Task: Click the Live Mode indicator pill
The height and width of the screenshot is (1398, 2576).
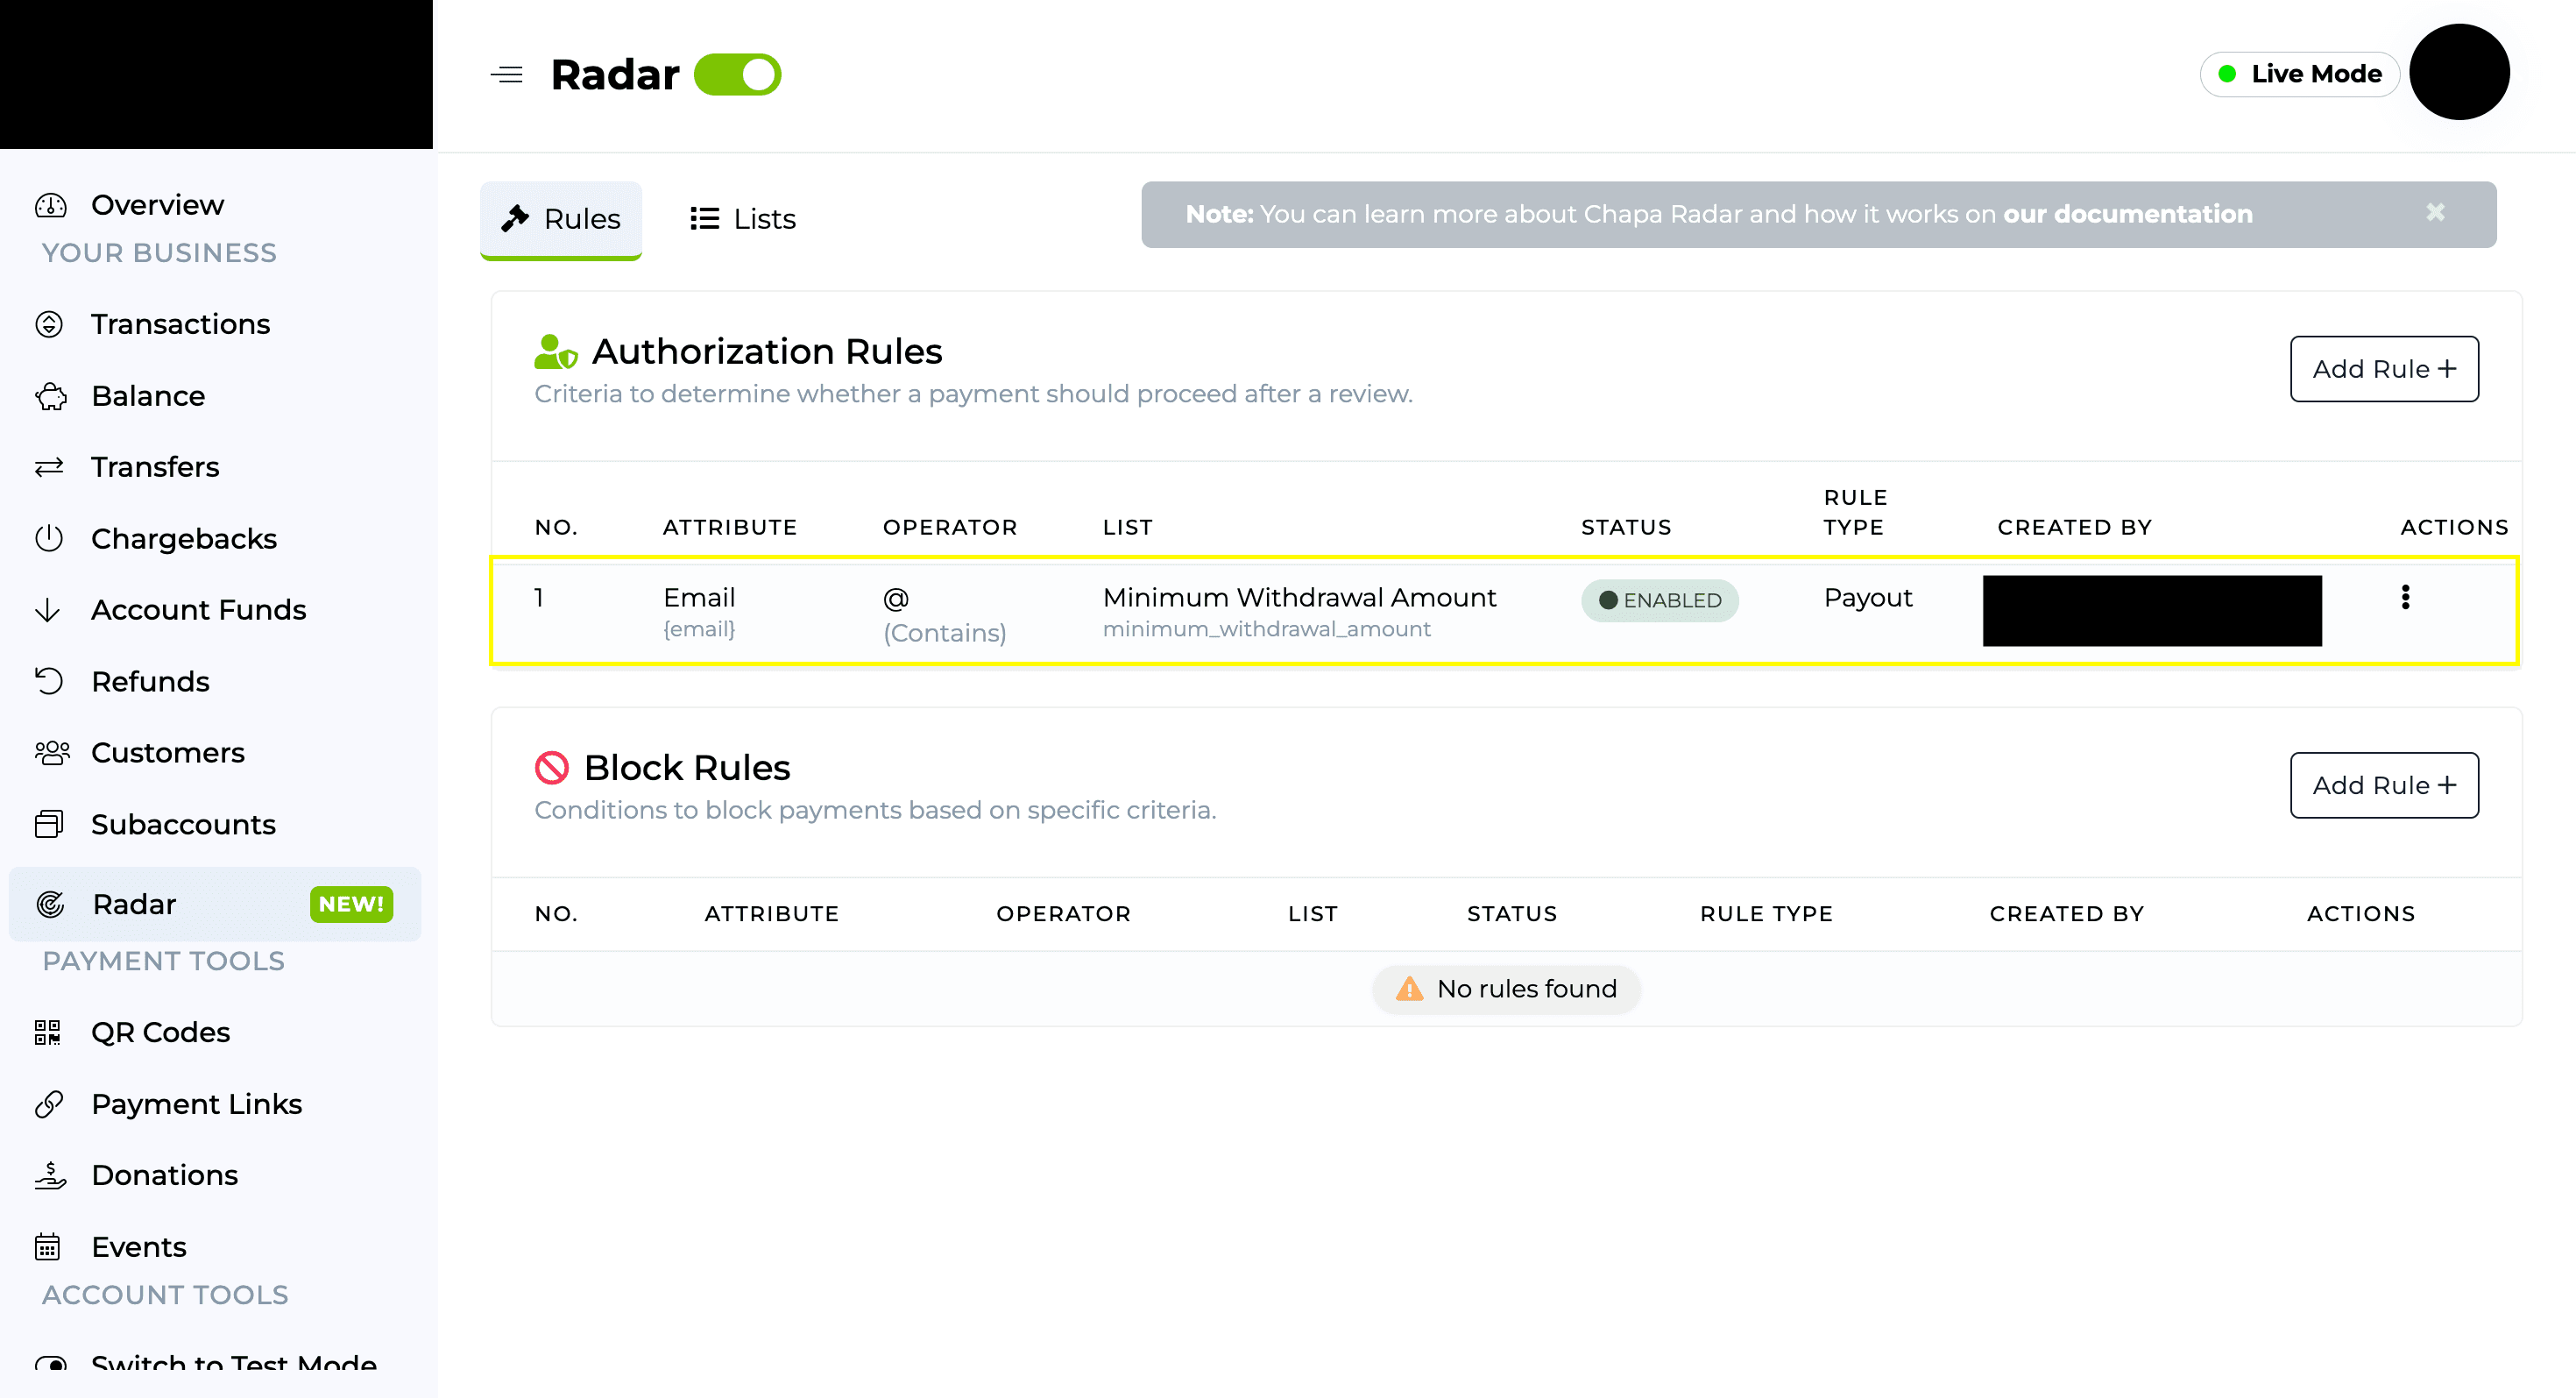Action: coord(2299,75)
